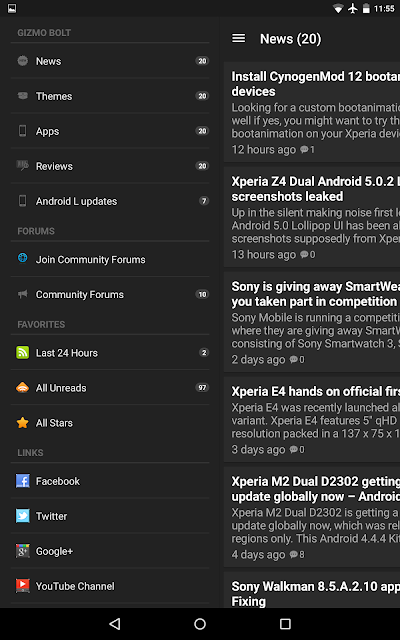
Task: Click the Android L updates phone icon
Action: [22, 200]
